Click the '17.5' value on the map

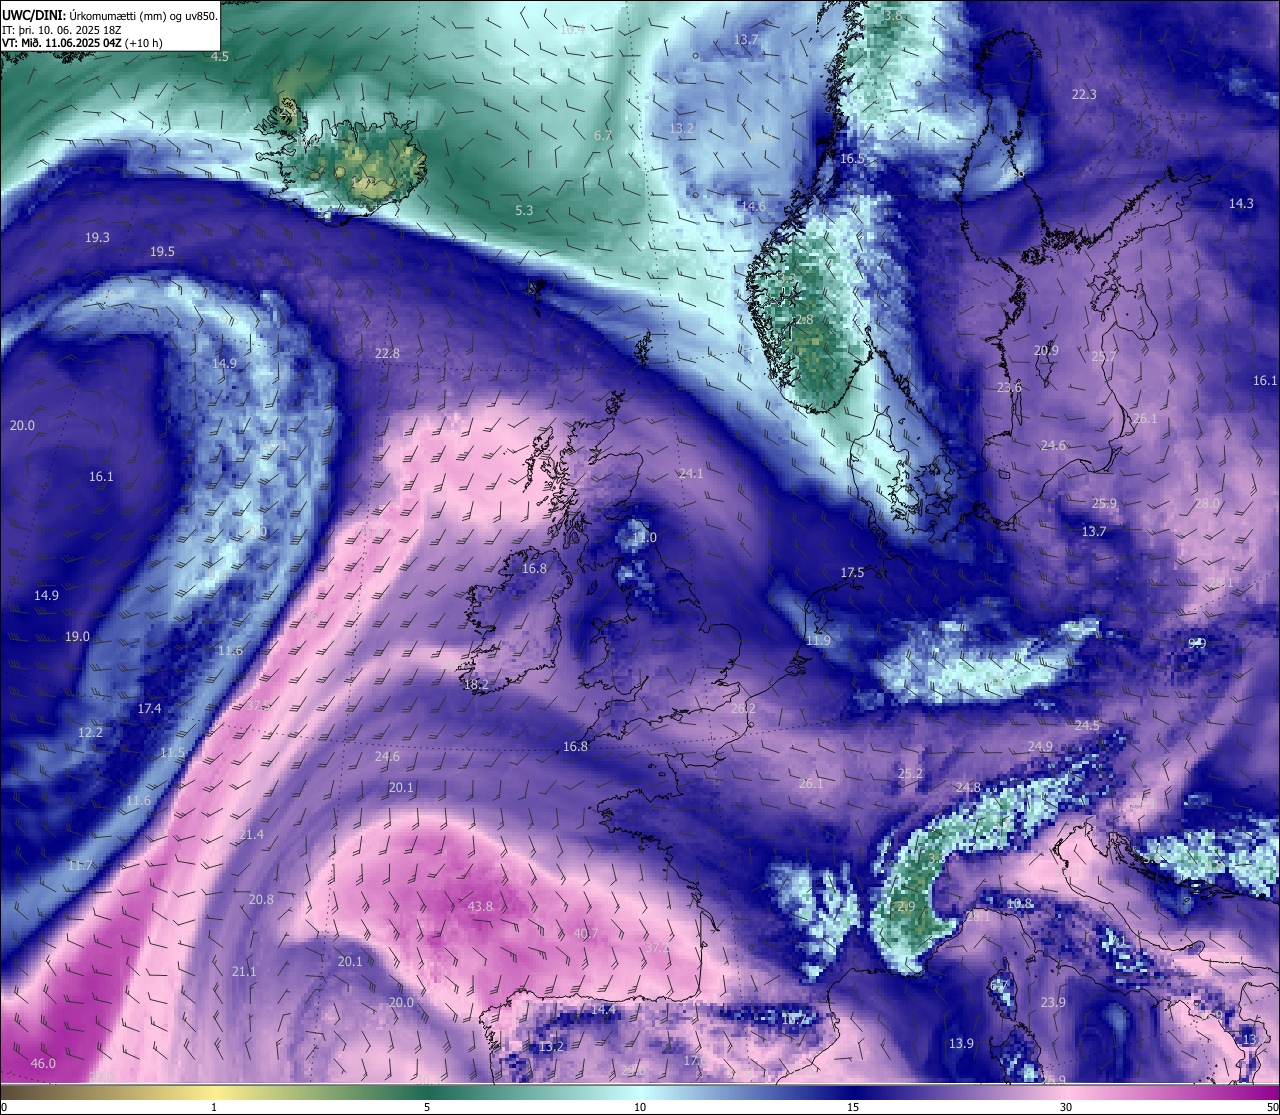point(852,573)
